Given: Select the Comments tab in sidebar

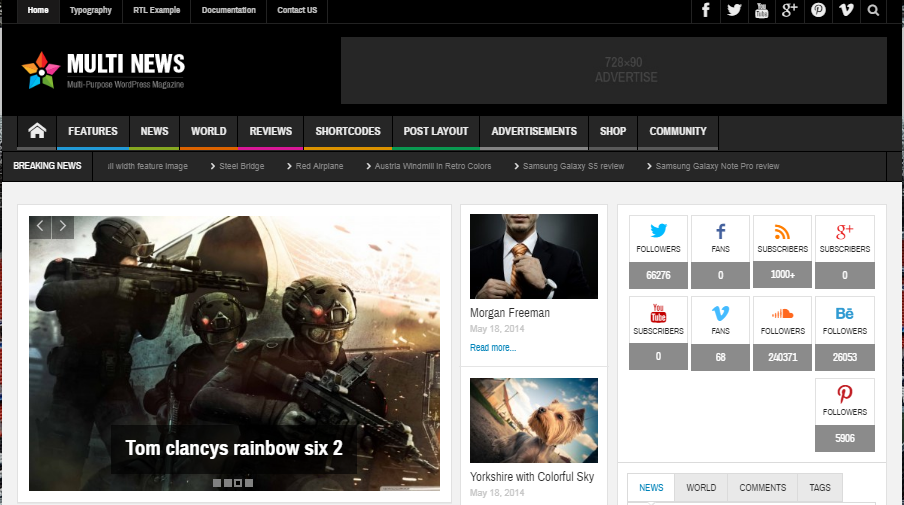Looking at the screenshot, I should [762, 488].
